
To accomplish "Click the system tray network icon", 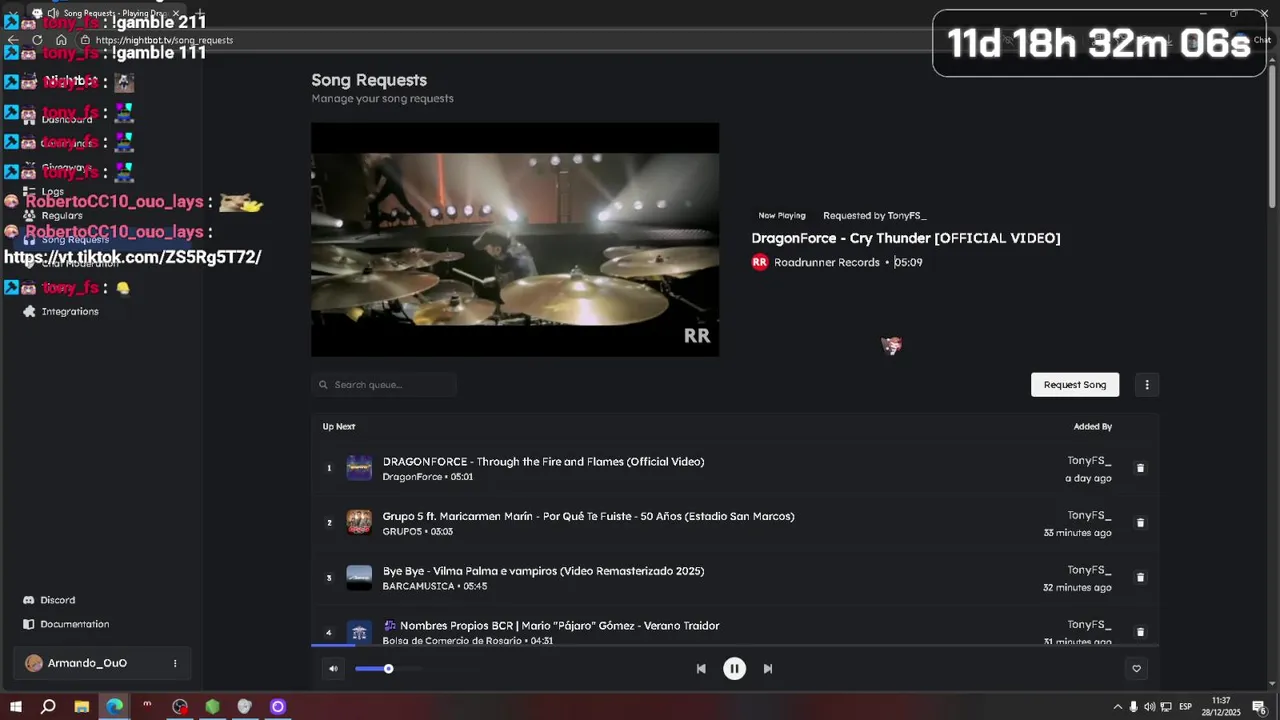I will (x=1166, y=707).
